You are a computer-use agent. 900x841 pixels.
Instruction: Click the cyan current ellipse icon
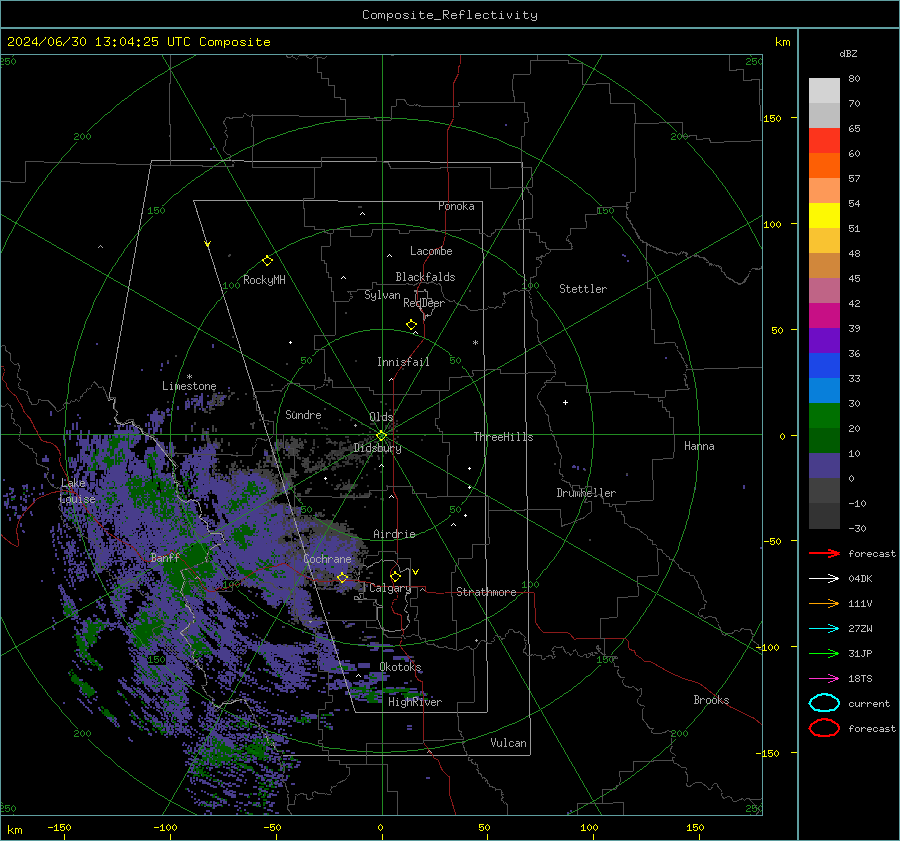[824, 703]
